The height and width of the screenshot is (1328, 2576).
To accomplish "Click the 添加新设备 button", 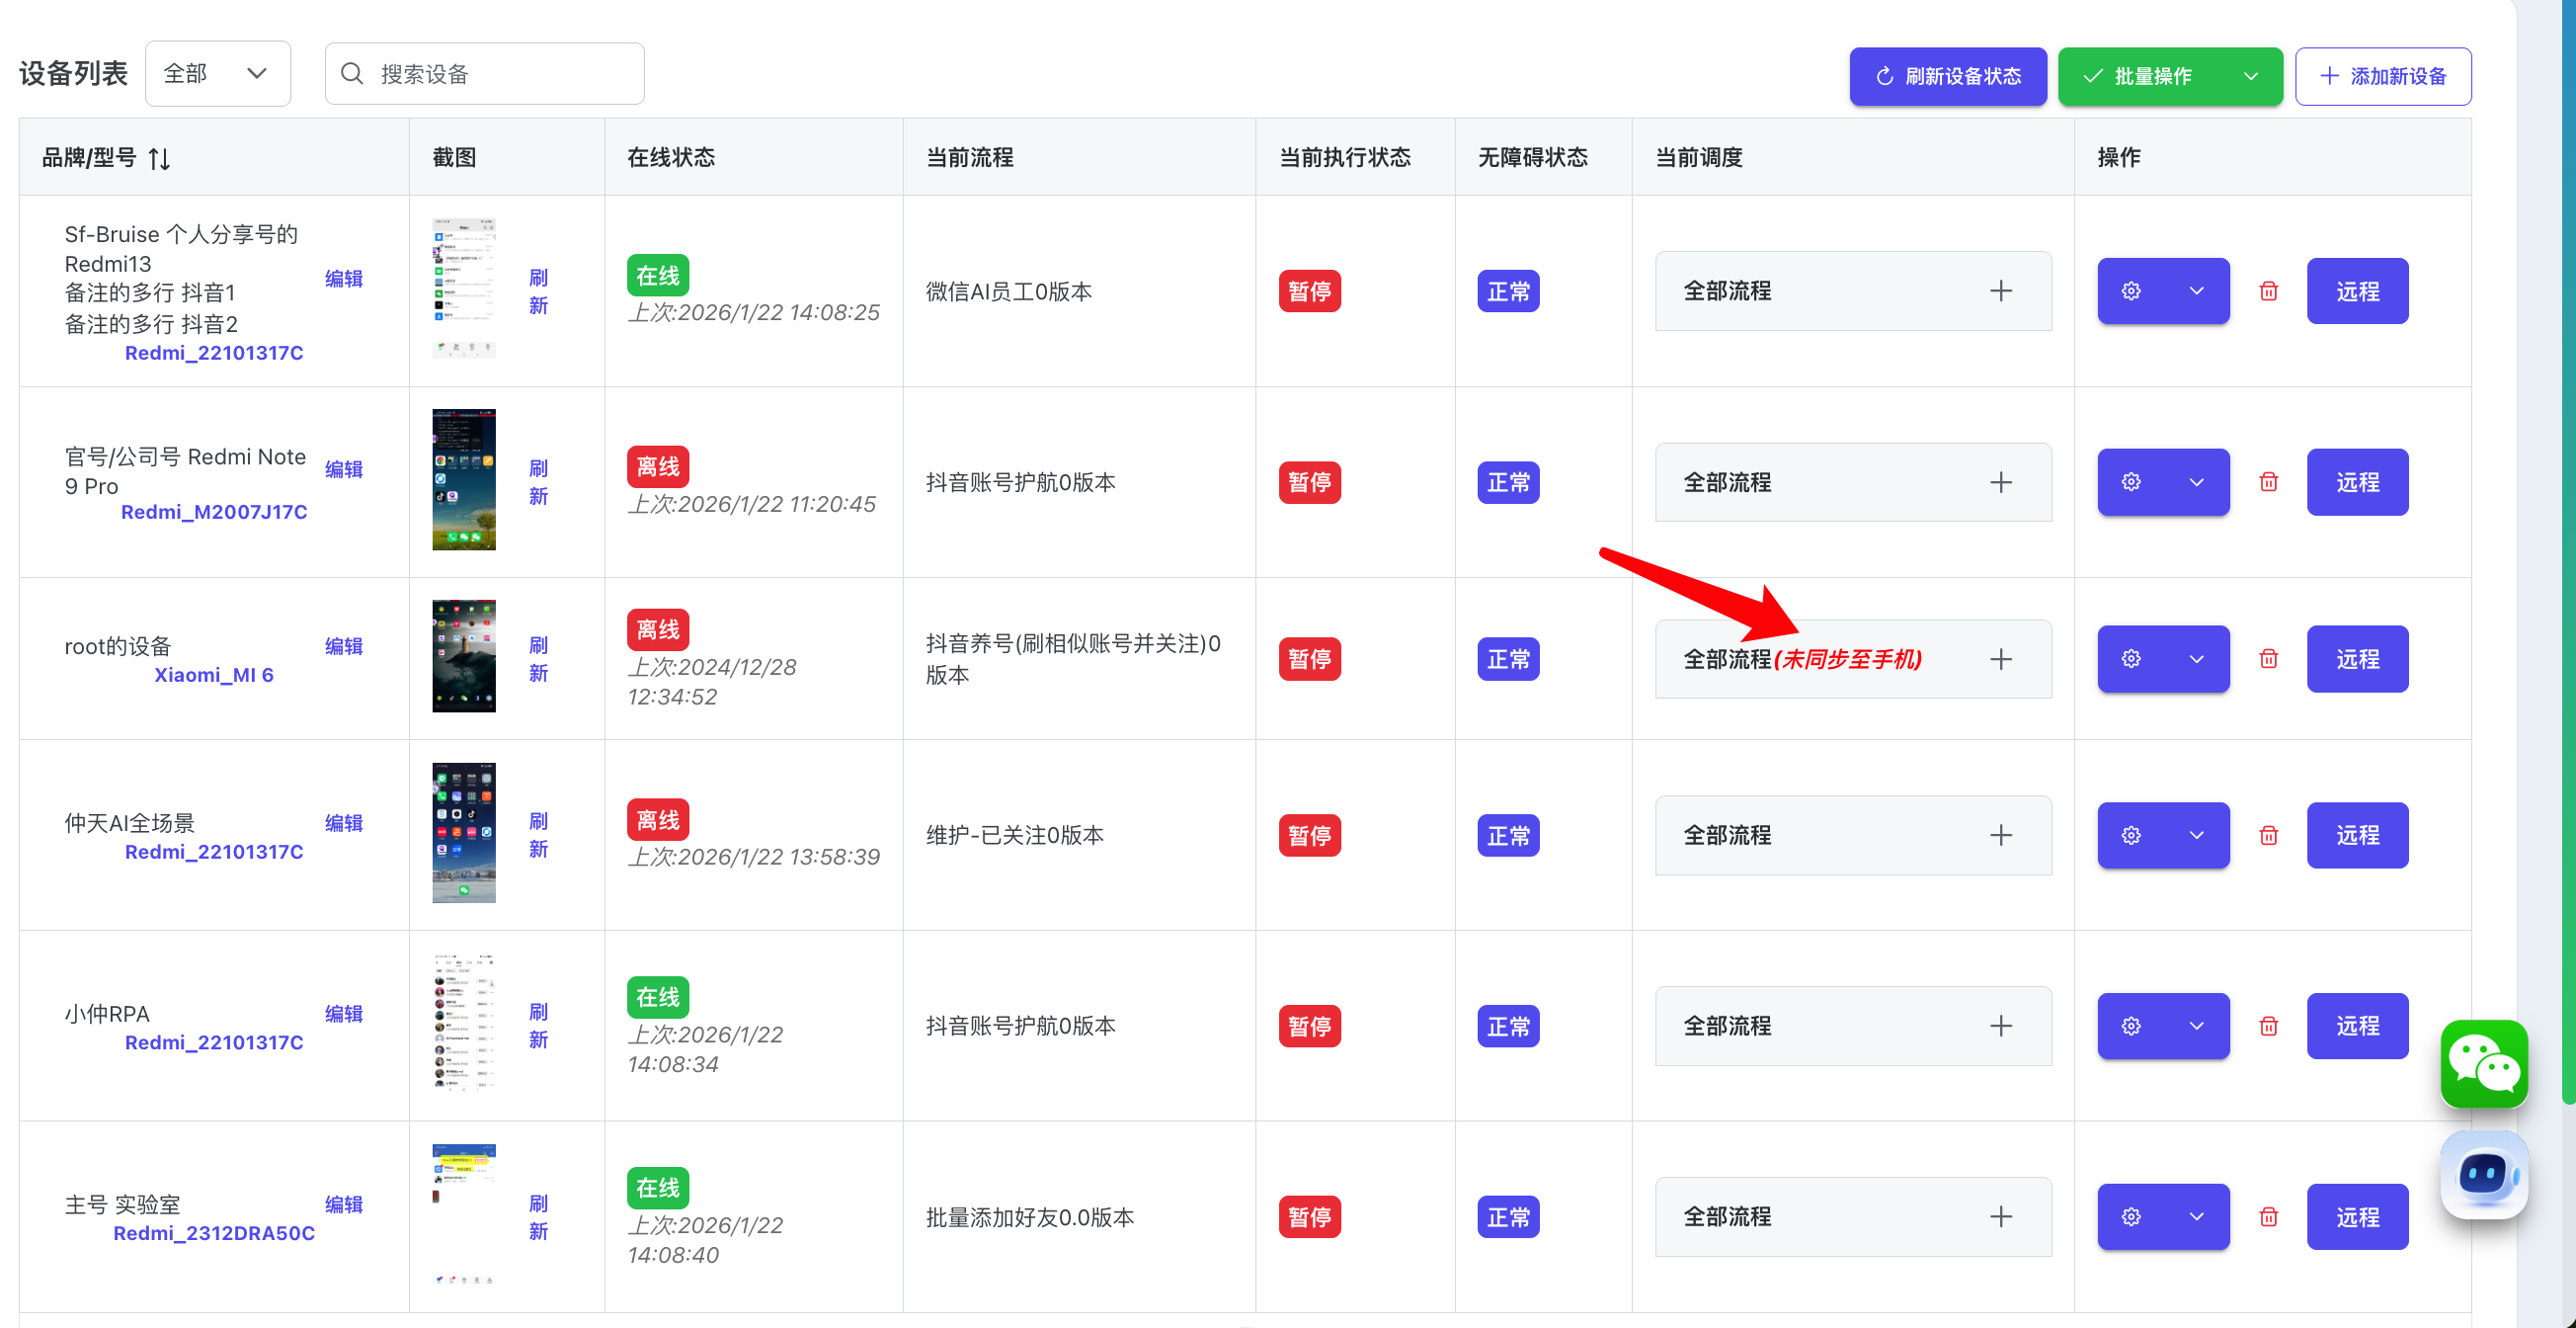I will pyautogui.click(x=2382, y=76).
